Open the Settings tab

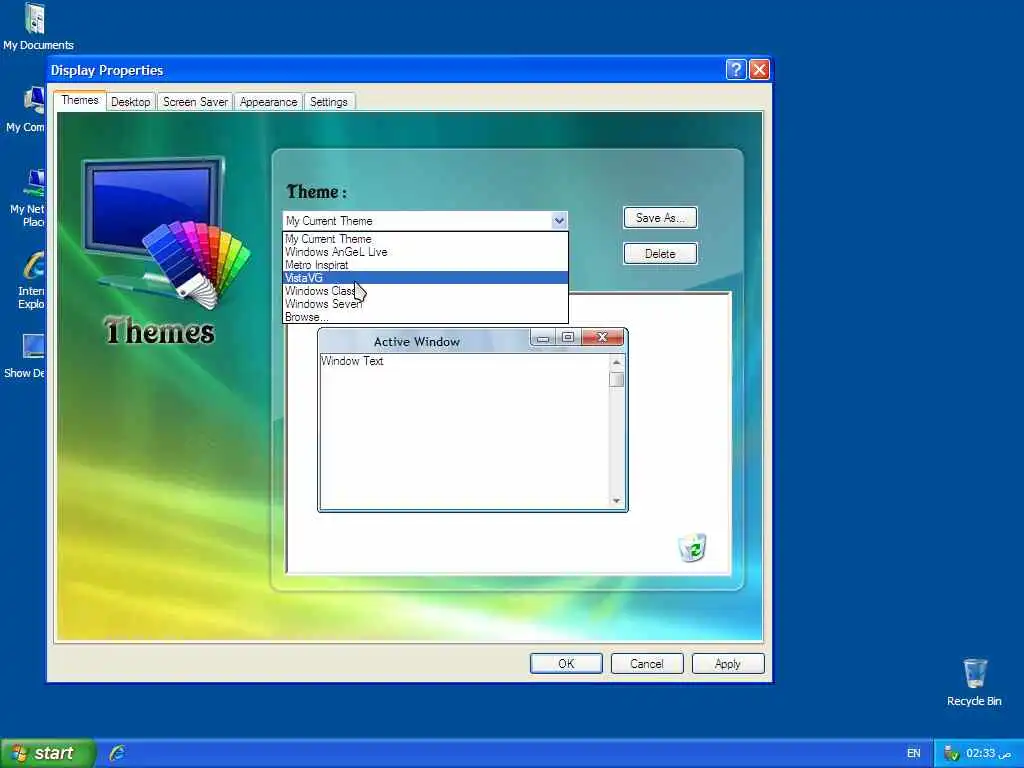pos(328,102)
